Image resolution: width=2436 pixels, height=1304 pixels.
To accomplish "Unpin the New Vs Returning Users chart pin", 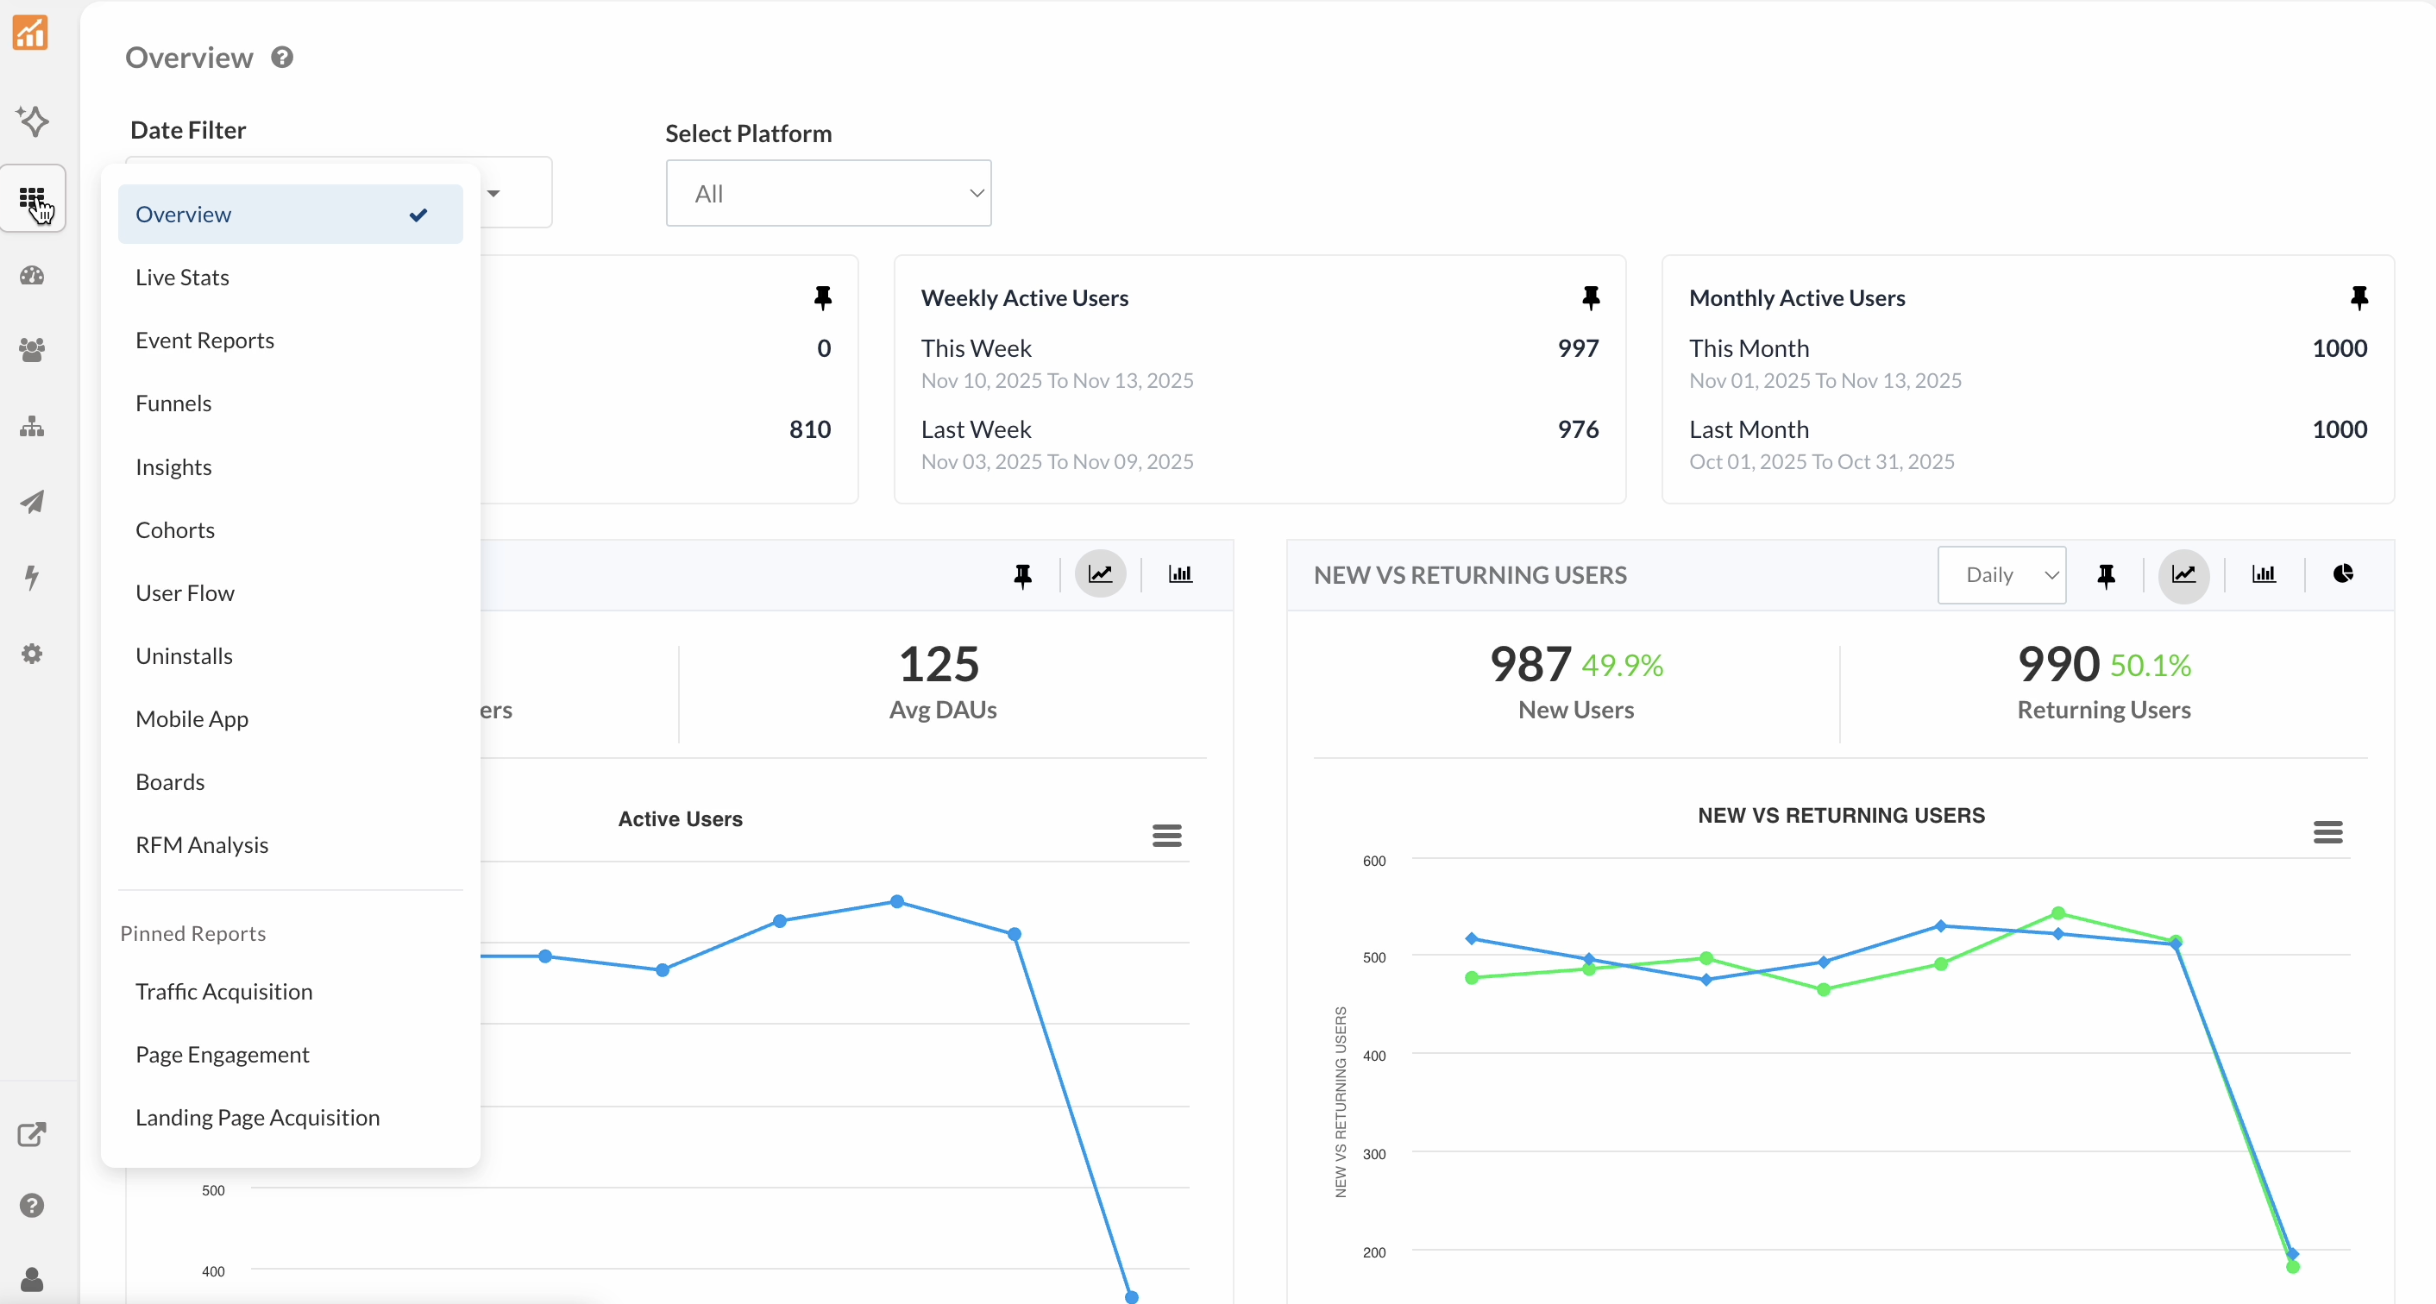I will [2107, 575].
